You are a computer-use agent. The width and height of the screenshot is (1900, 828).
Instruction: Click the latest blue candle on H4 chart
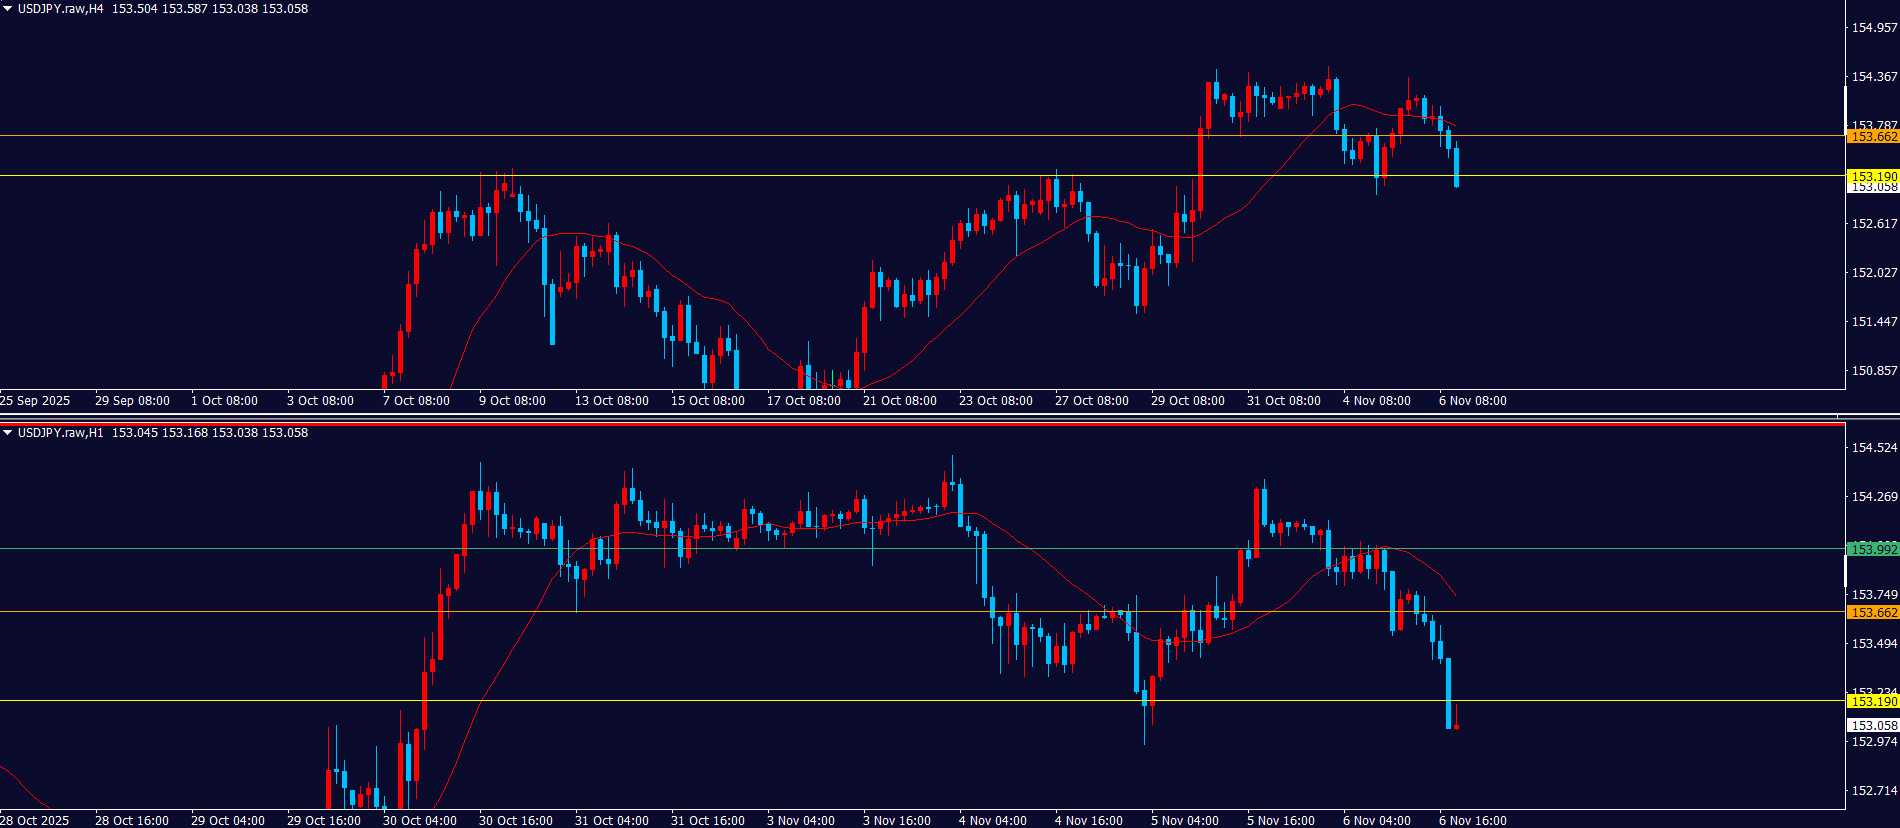click(1457, 167)
